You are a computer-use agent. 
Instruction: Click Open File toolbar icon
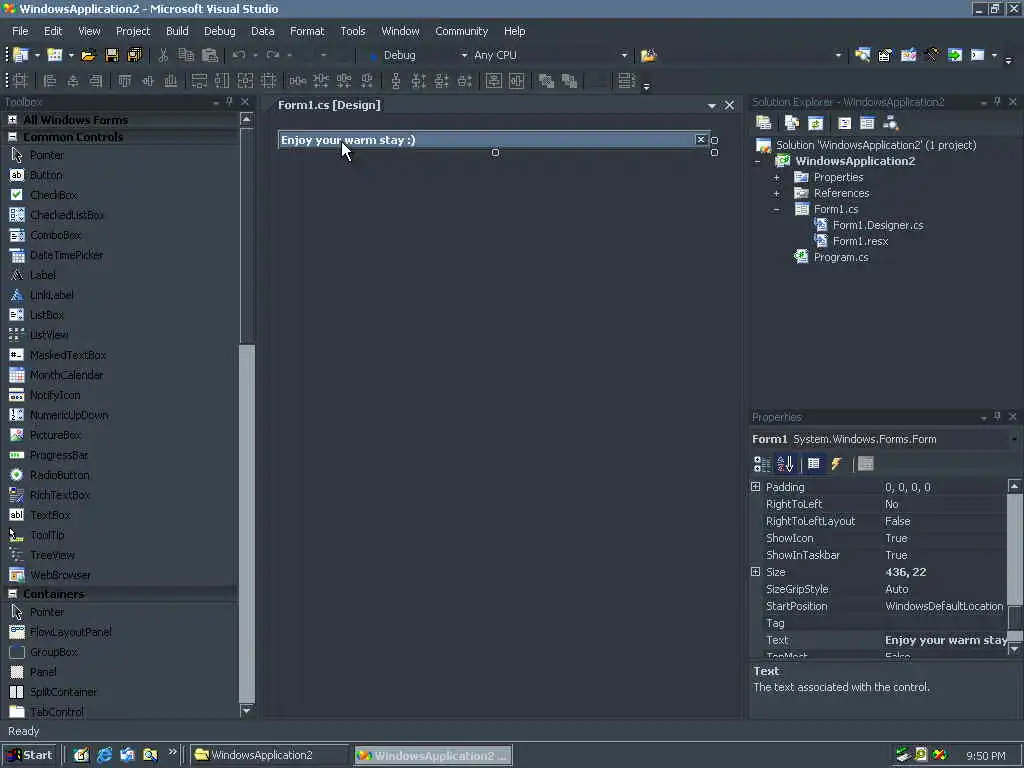[x=88, y=56]
